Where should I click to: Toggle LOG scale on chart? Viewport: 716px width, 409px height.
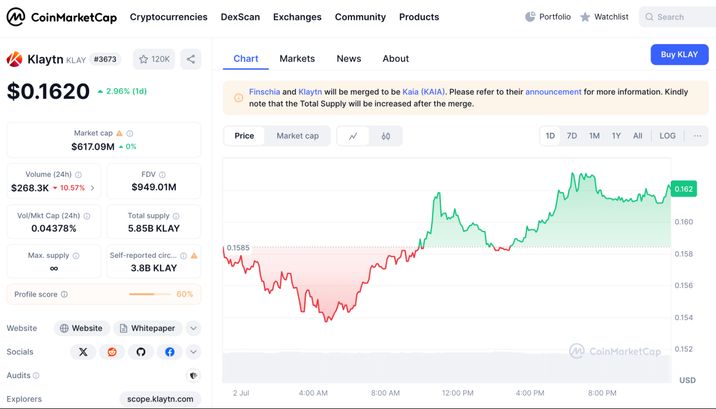[667, 136]
